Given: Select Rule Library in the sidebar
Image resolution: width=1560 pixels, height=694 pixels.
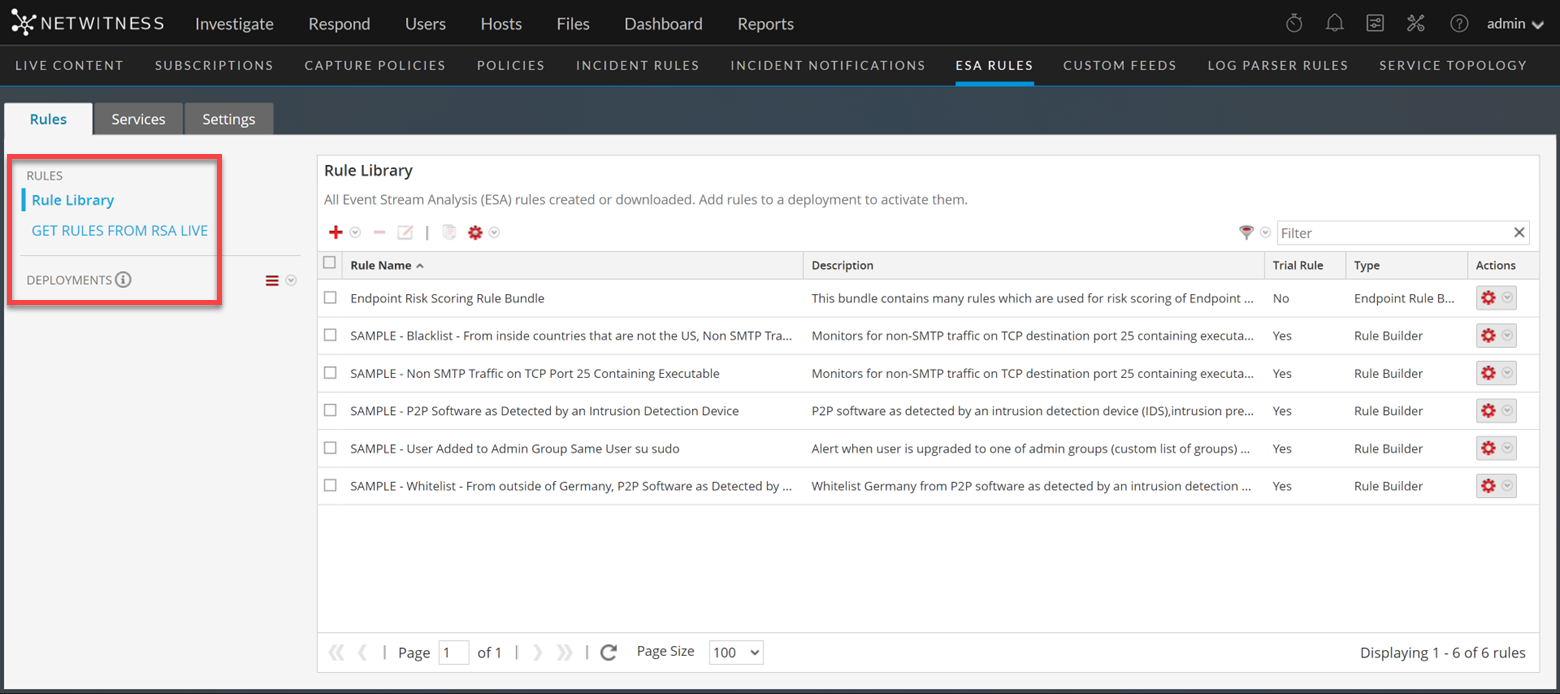Looking at the screenshot, I should (x=73, y=200).
